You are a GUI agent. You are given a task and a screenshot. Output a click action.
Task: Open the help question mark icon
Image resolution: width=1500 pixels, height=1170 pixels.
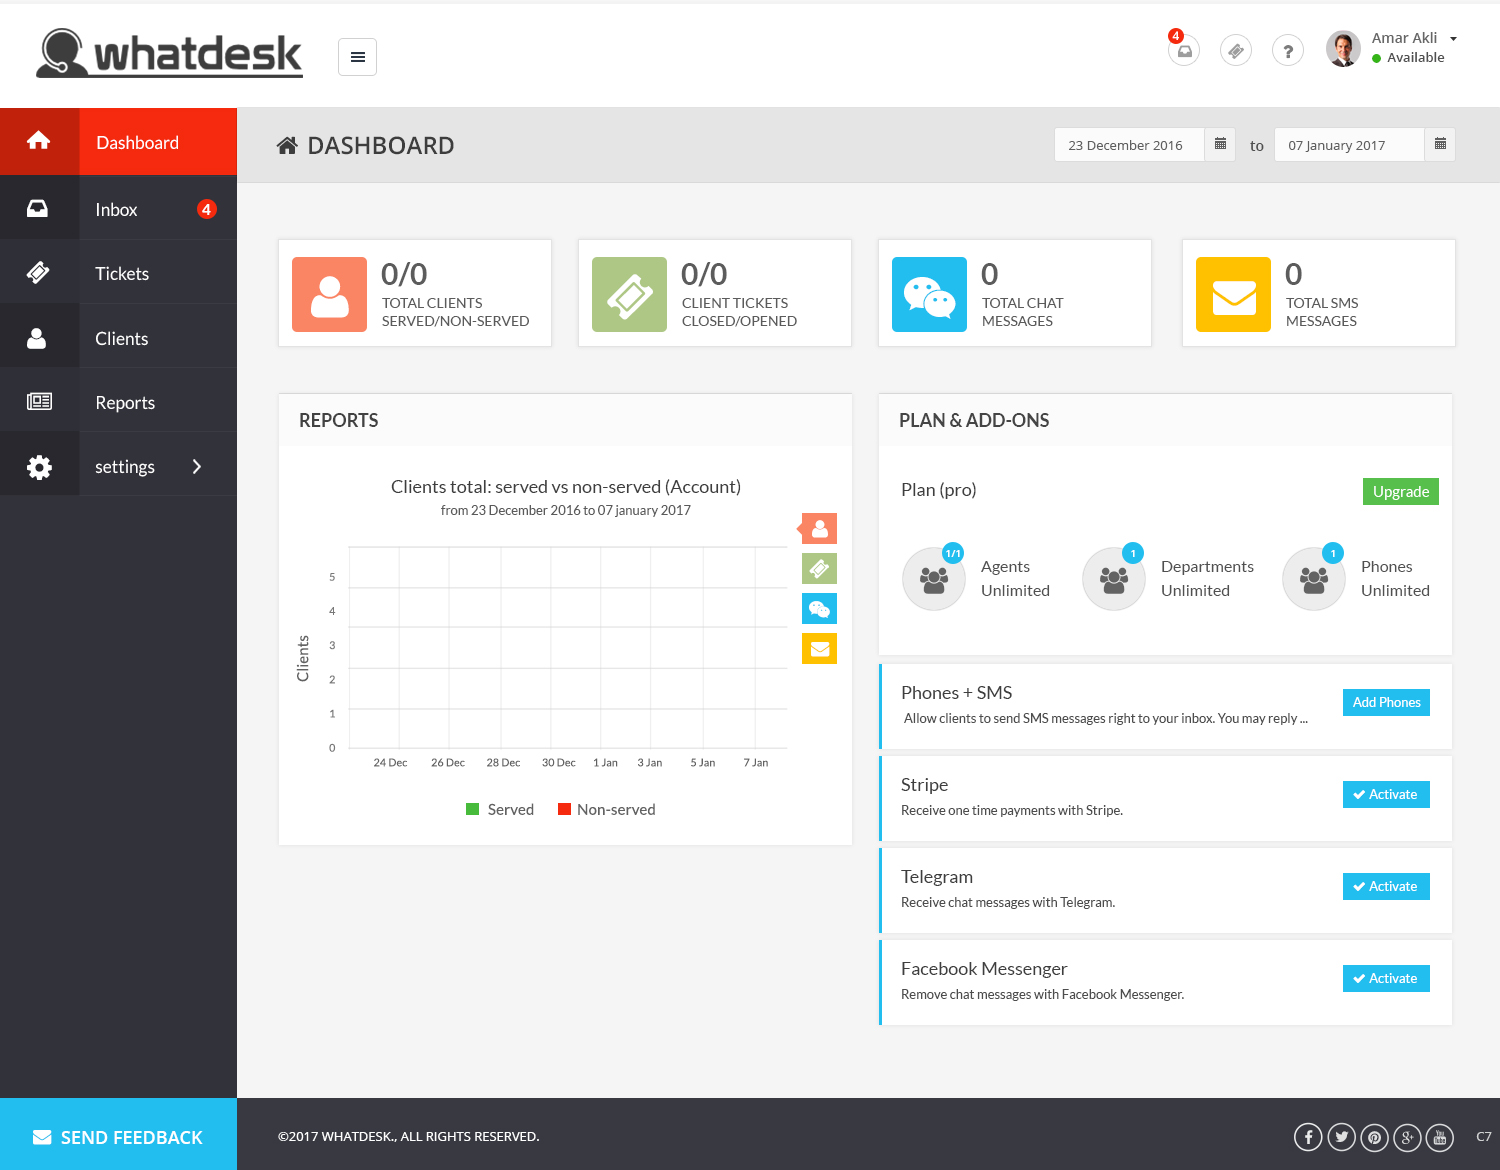click(1288, 50)
